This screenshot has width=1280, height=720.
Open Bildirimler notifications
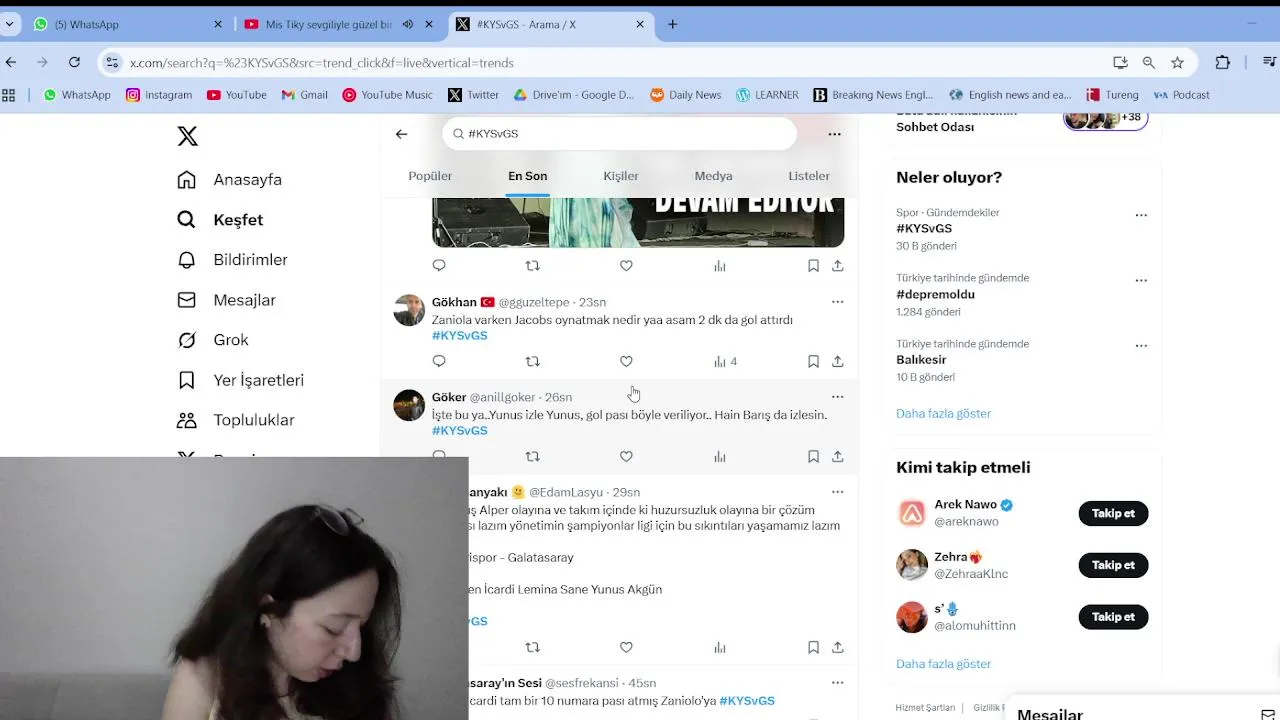(232, 260)
